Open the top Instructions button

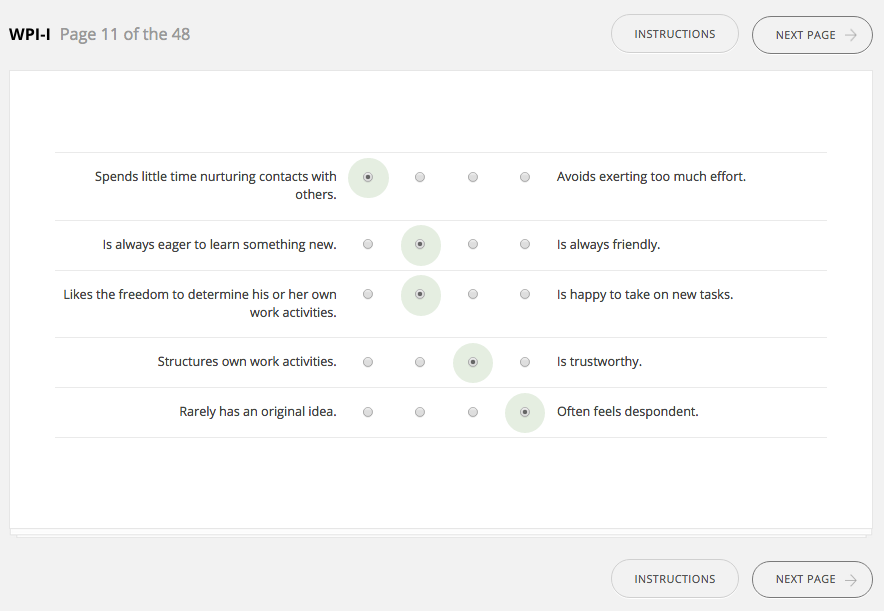click(x=674, y=34)
